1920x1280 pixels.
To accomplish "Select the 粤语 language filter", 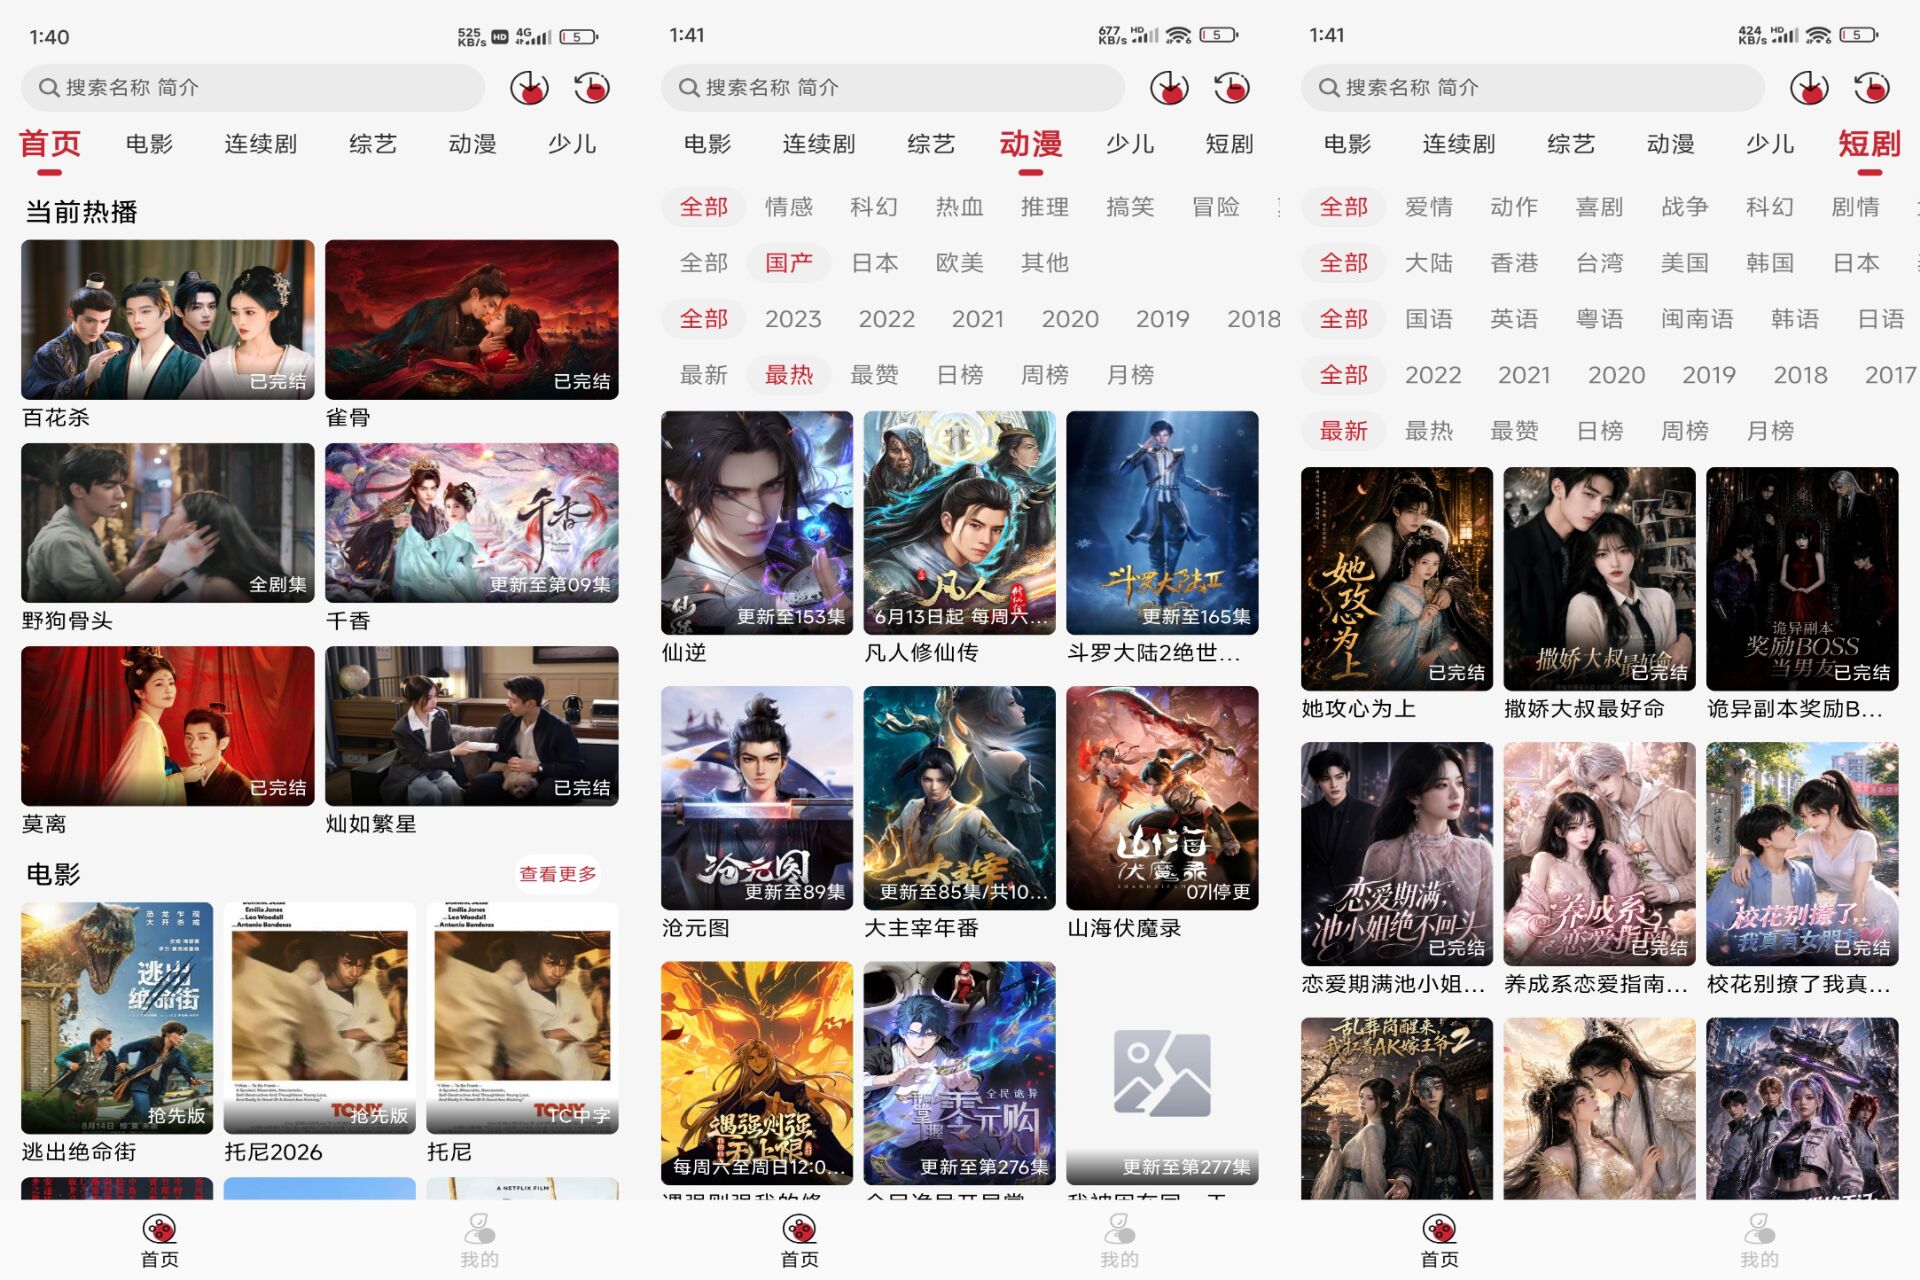I will tap(1599, 319).
